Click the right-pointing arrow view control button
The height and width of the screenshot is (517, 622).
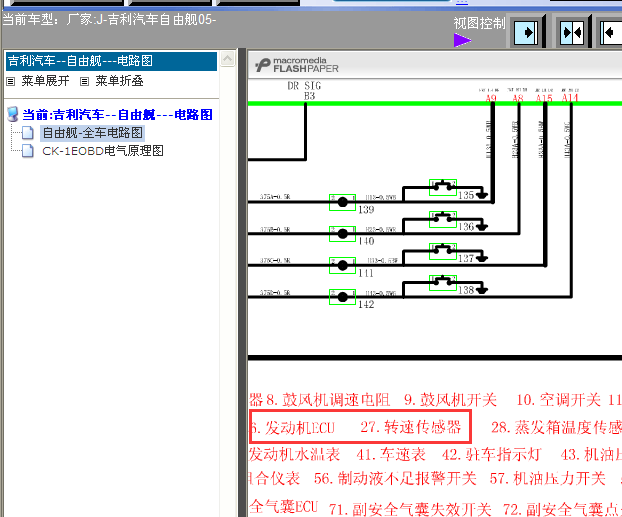tap(526, 32)
